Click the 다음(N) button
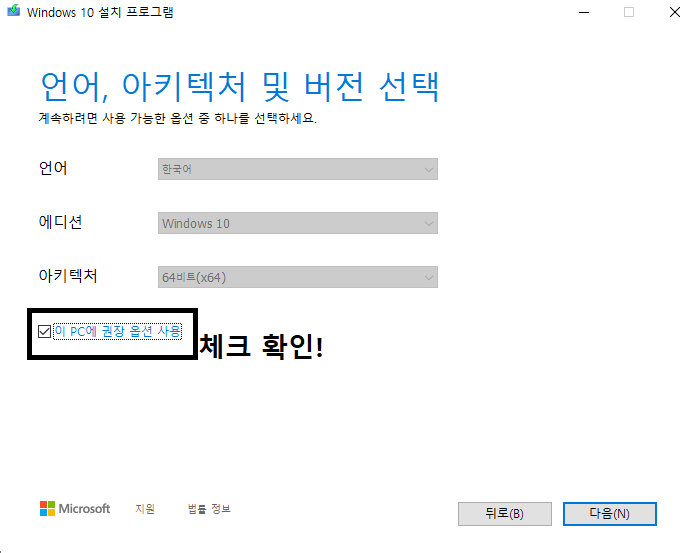Screen dimensions: 693x553 pos(609,514)
